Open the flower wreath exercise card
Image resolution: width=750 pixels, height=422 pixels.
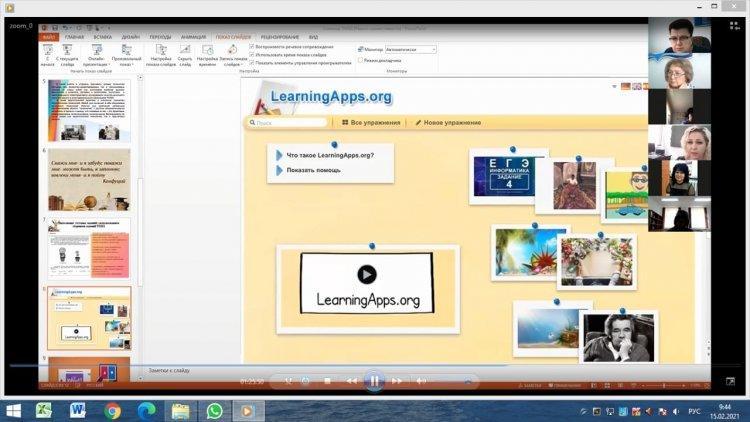pyautogui.click(x=596, y=262)
